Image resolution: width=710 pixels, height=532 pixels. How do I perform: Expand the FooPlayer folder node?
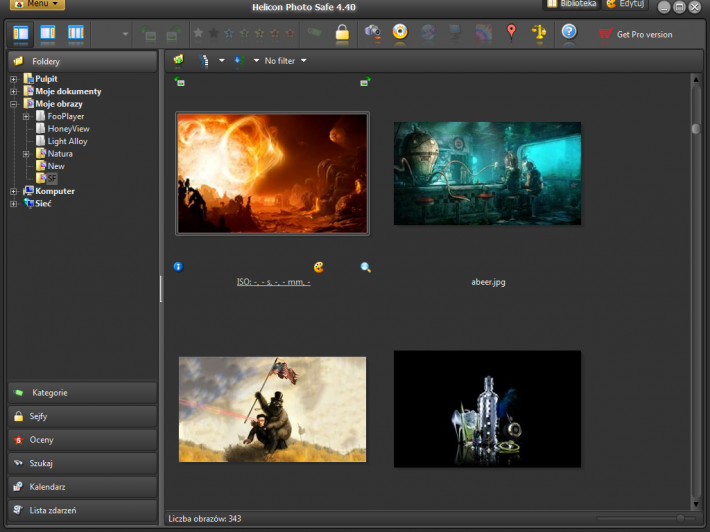click(x=26, y=117)
